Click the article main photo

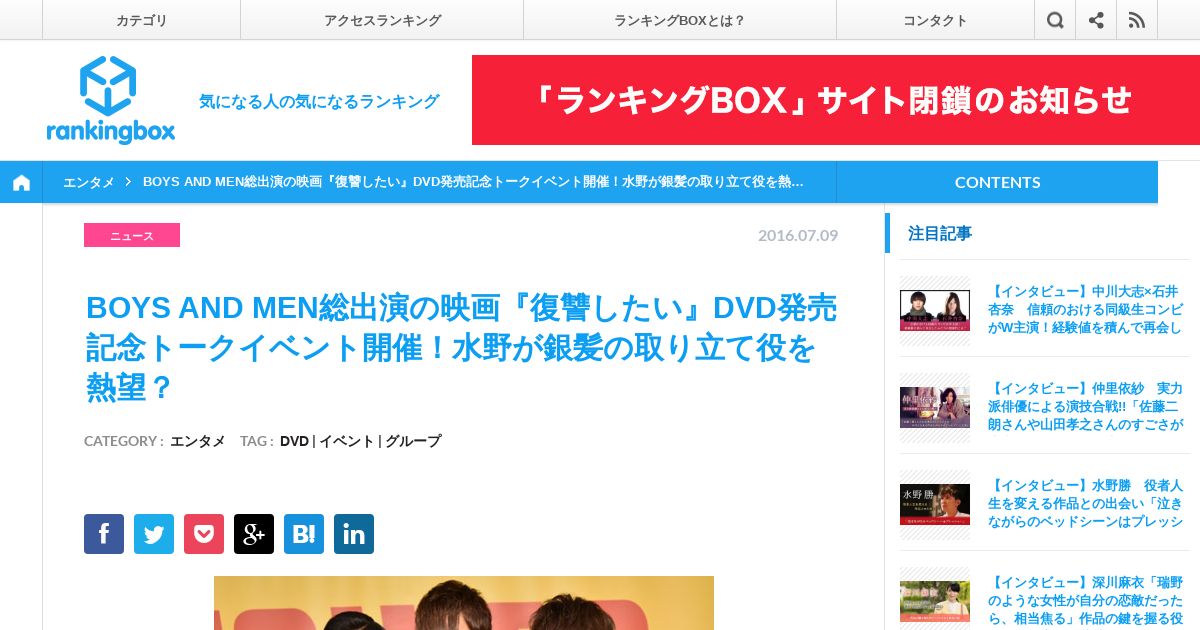coord(464,603)
